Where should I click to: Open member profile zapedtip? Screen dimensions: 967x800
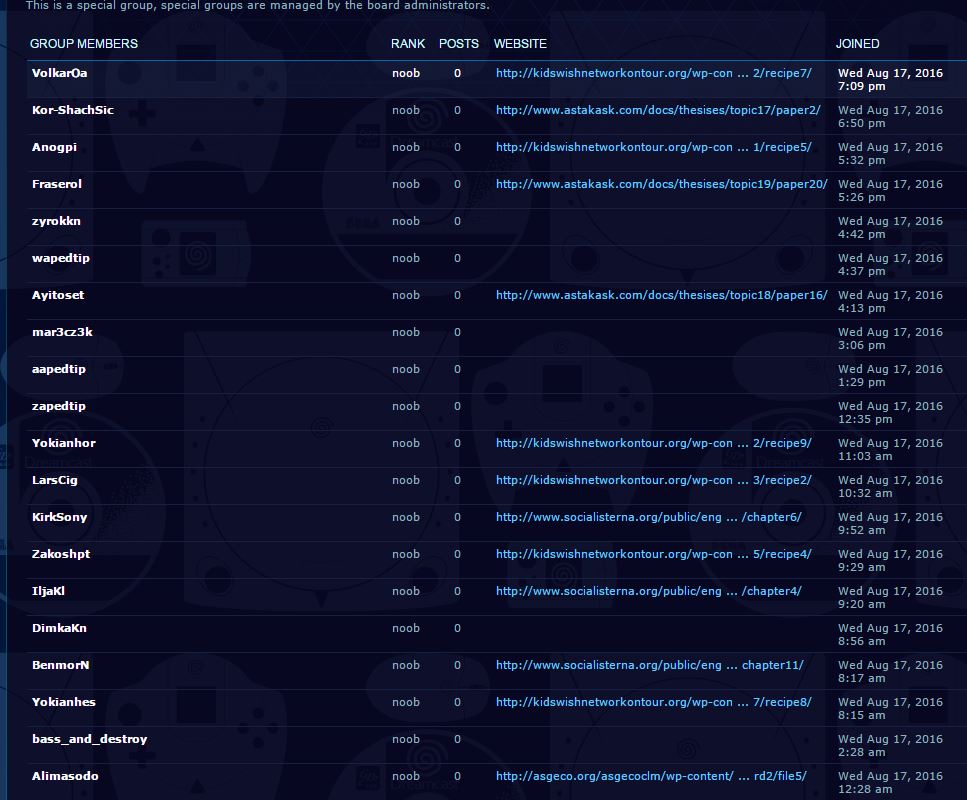click(x=59, y=406)
